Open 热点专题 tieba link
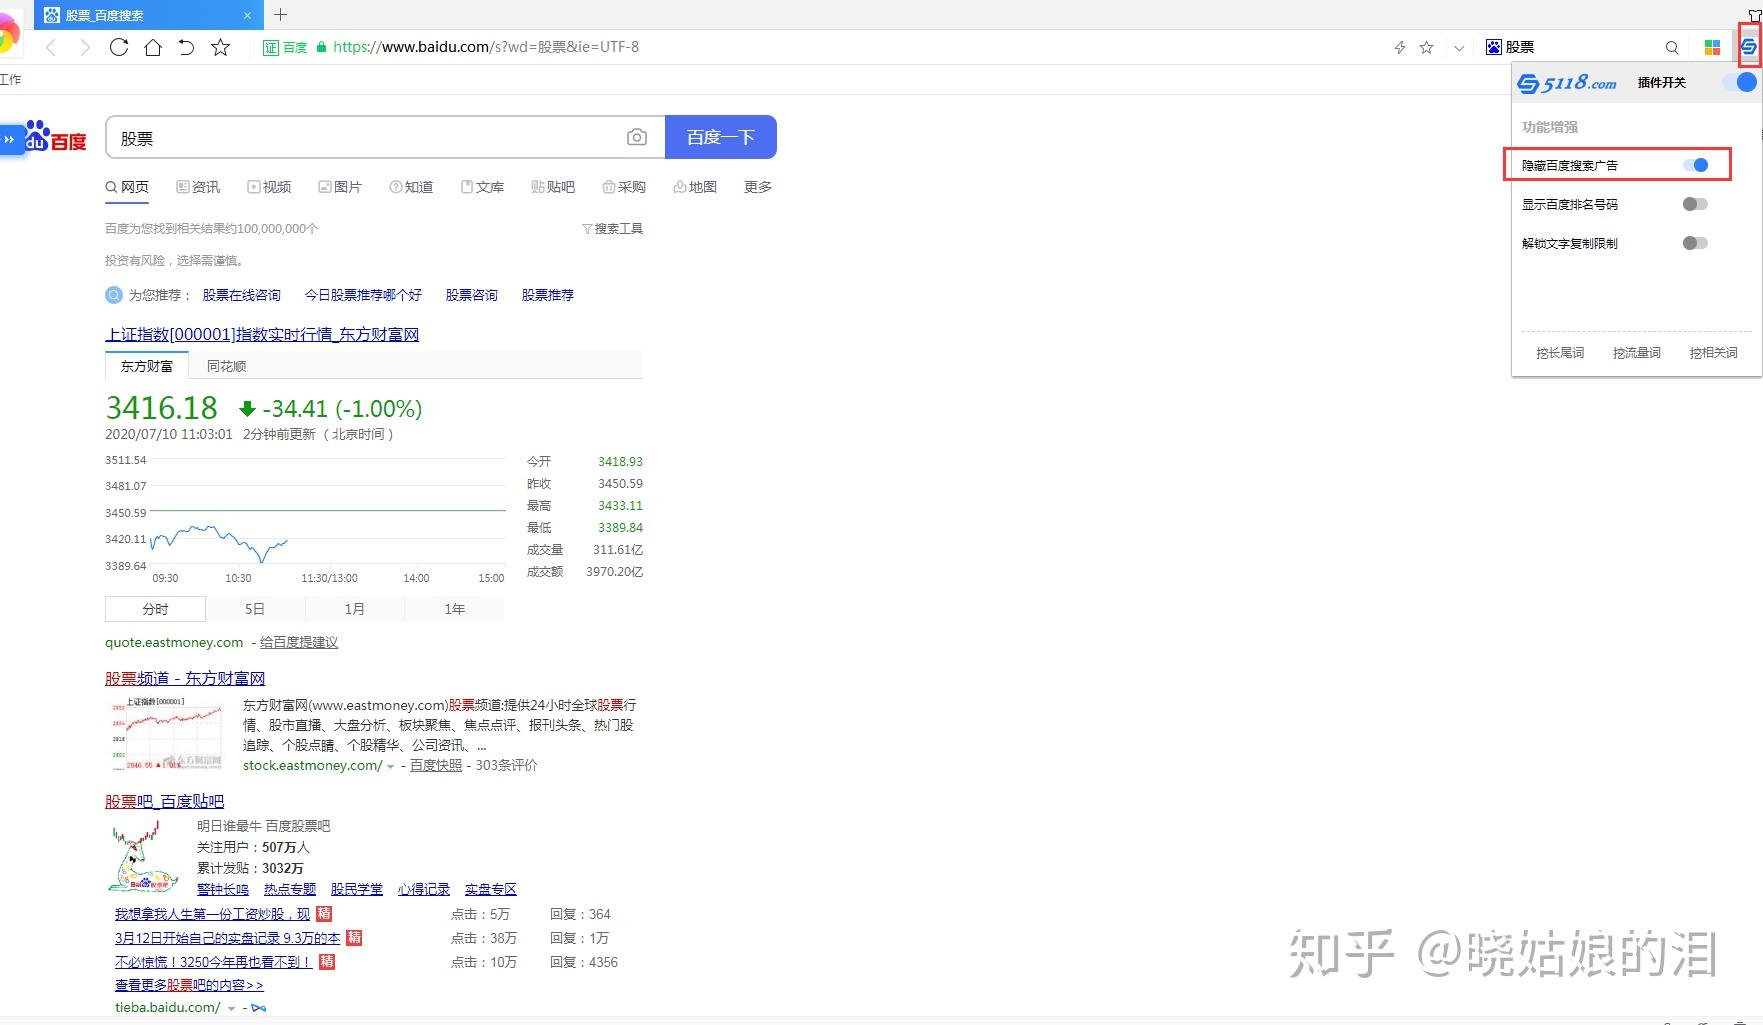Image resolution: width=1763 pixels, height=1025 pixels. 290,889
